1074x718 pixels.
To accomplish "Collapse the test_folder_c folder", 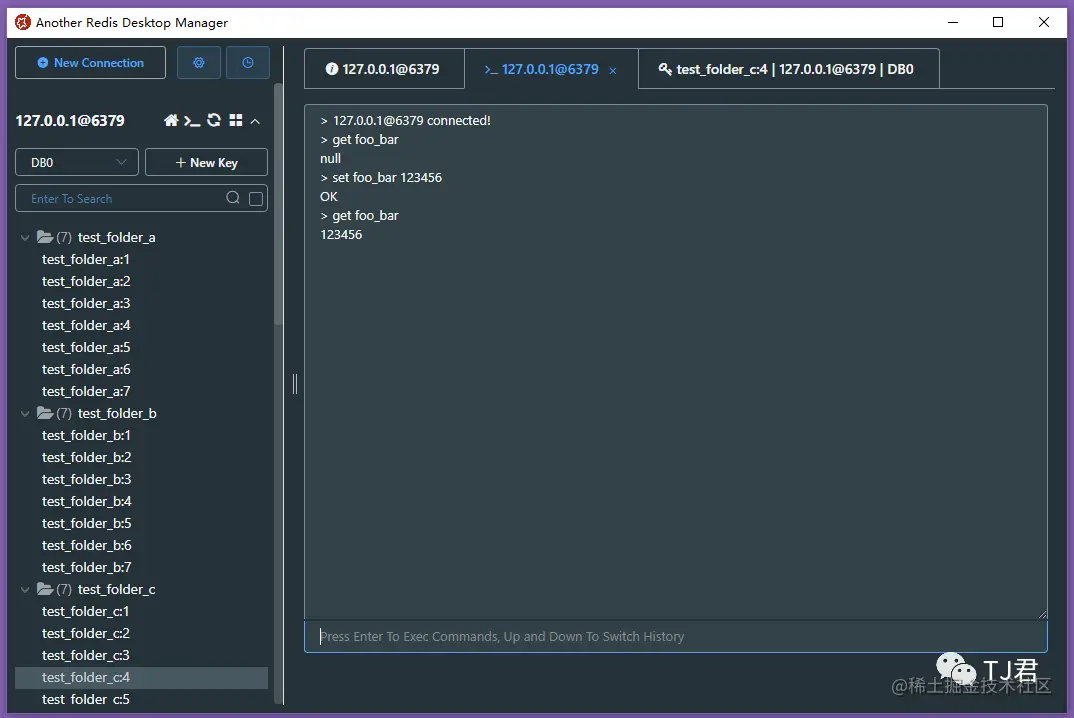I will (25, 590).
